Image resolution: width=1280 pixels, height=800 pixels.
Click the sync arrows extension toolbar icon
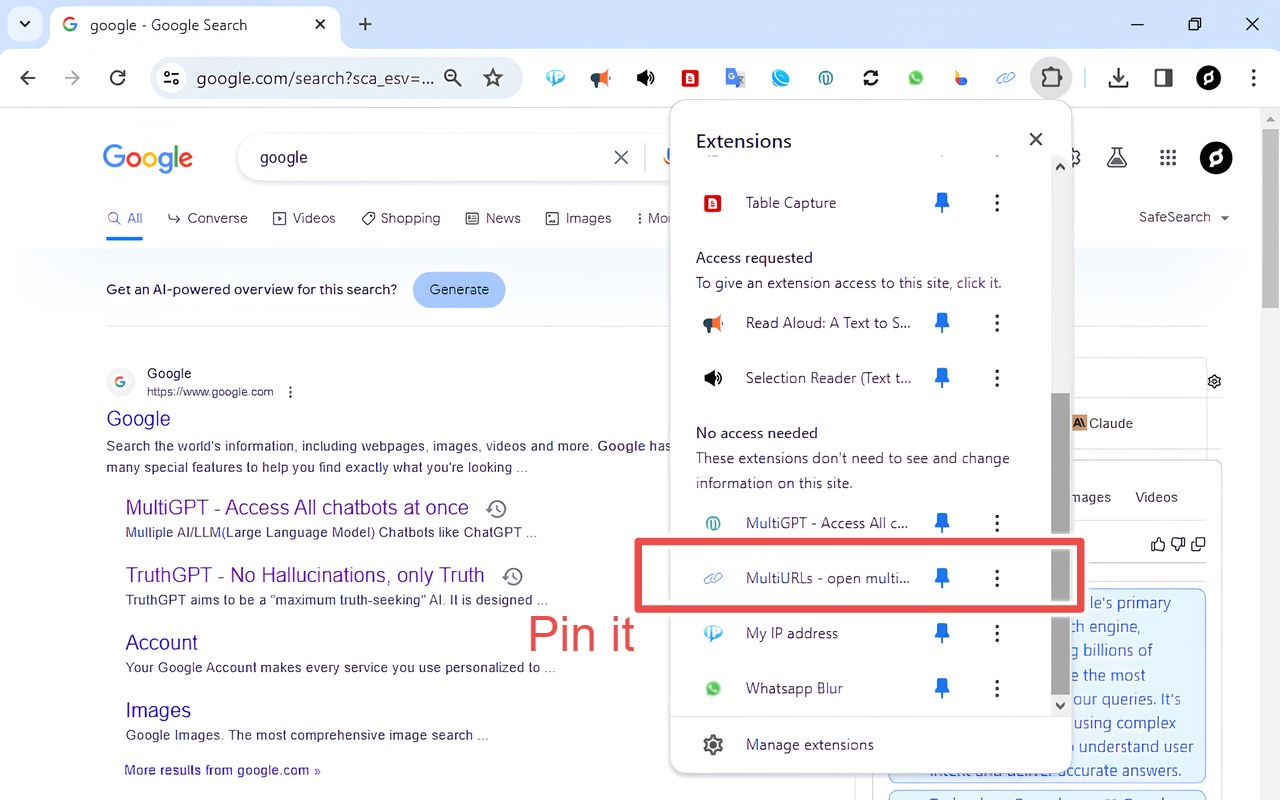[870, 78]
